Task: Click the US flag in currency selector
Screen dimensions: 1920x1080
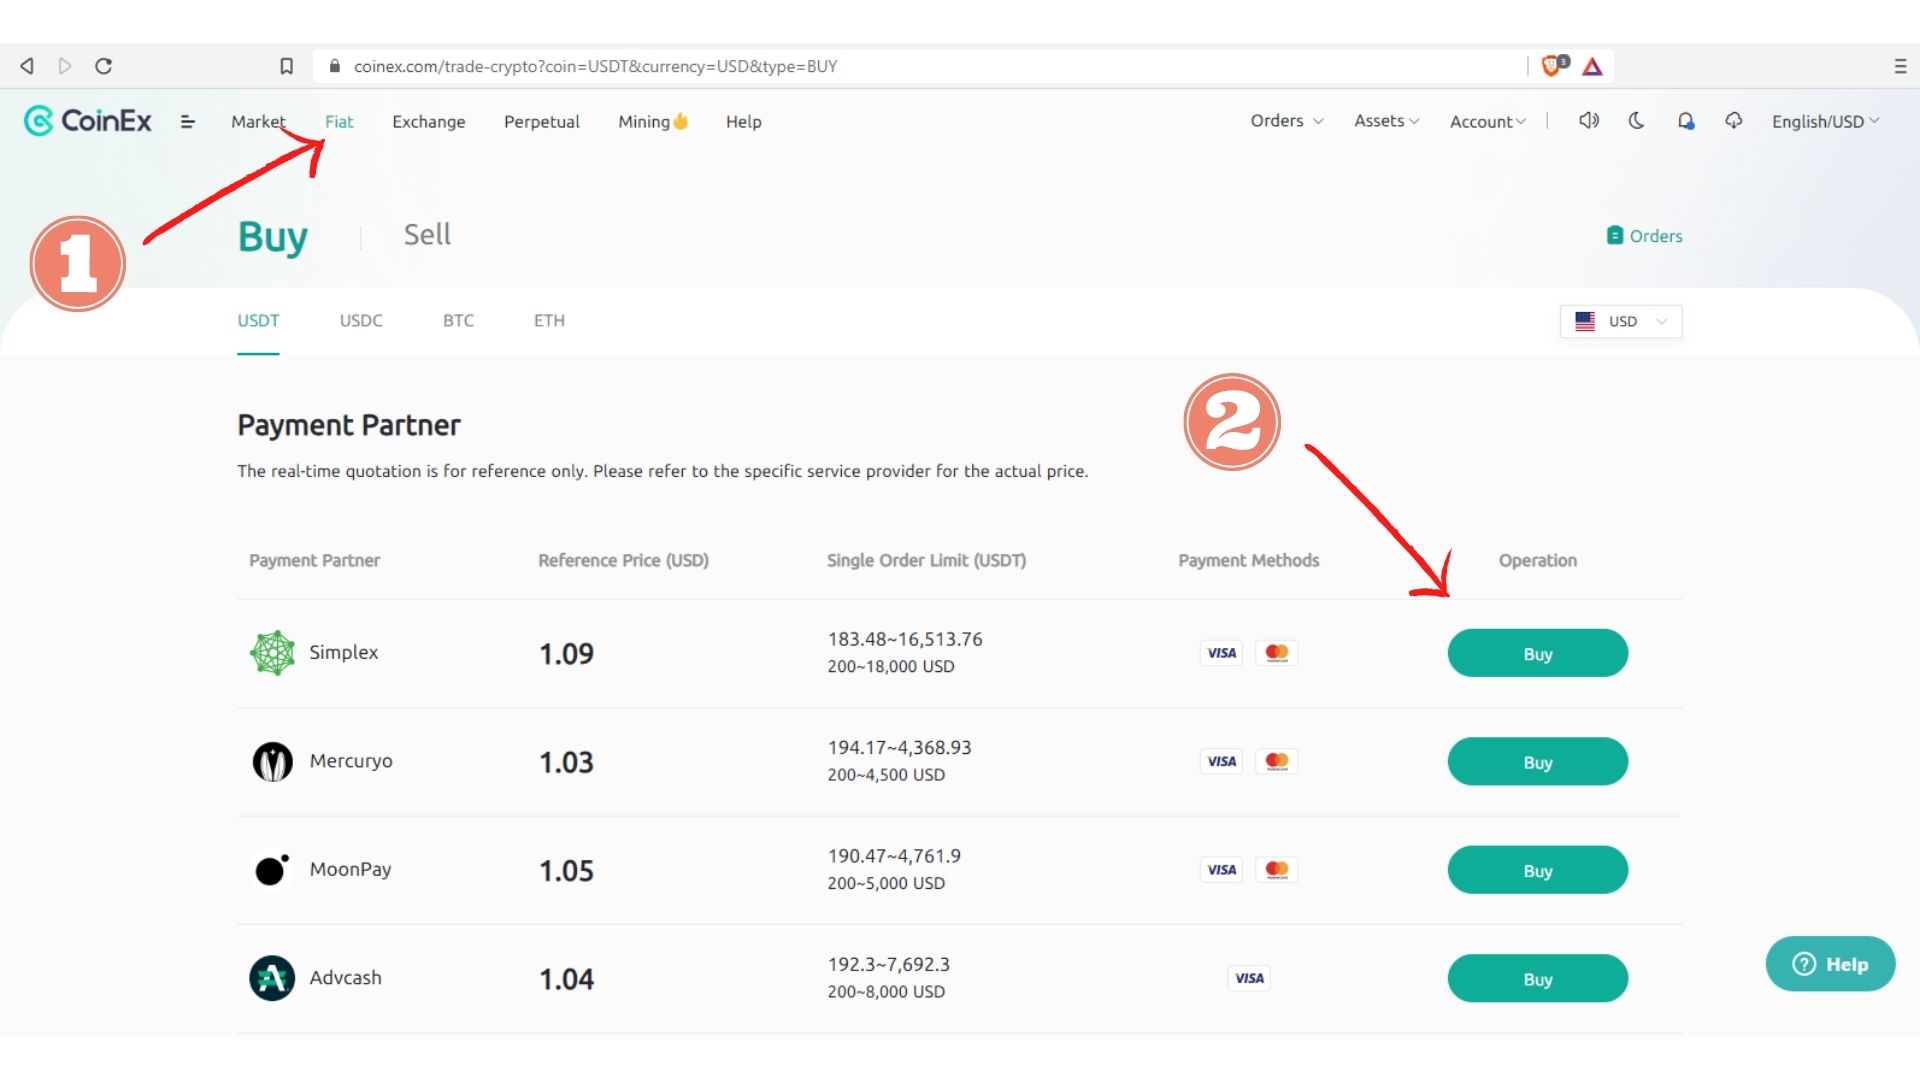Action: pos(1585,321)
